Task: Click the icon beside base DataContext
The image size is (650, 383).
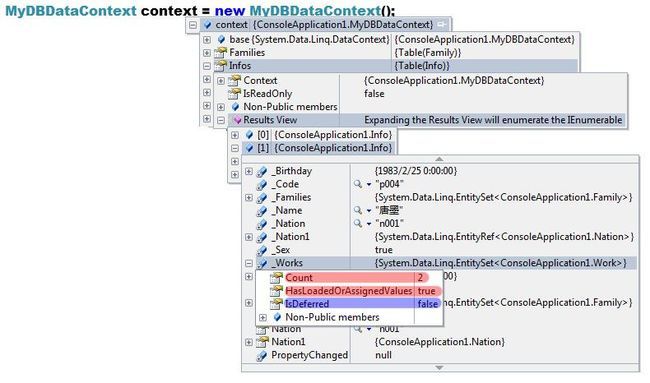Action: click(221, 40)
